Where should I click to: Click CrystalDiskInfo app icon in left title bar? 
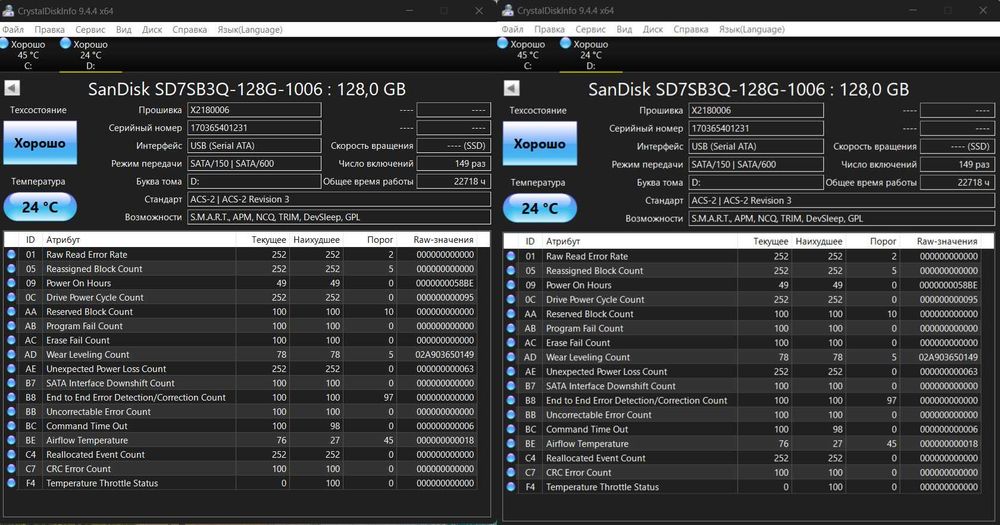click(x=8, y=10)
